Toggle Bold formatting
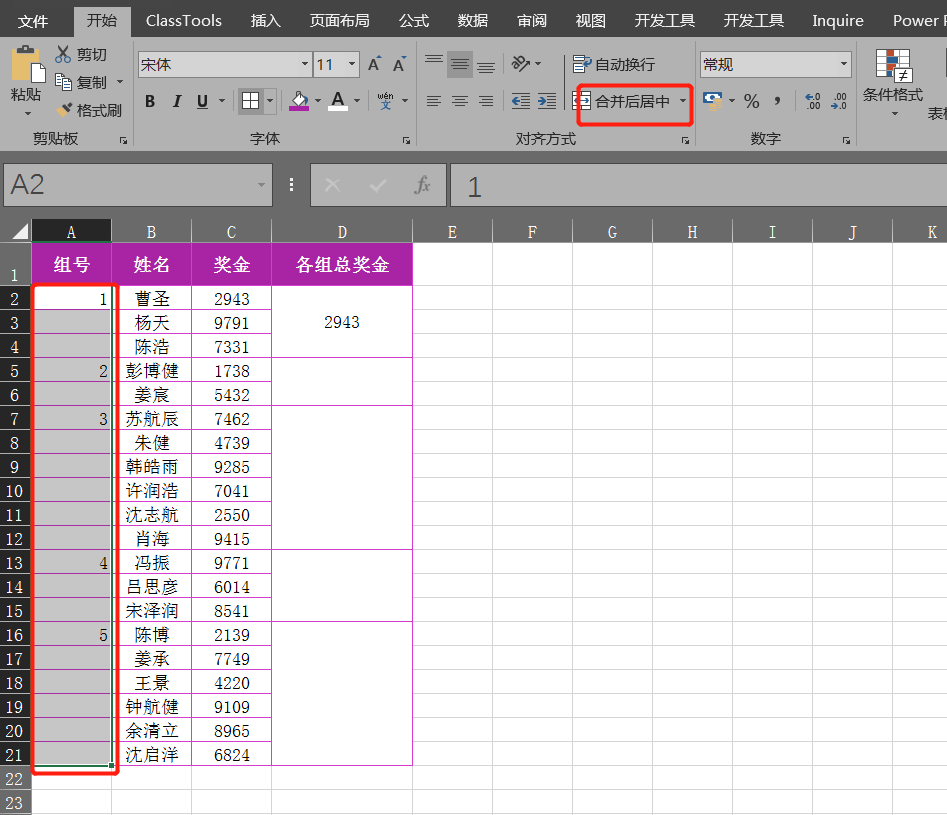Image resolution: width=947 pixels, height=815 pixels. point(150,101)
